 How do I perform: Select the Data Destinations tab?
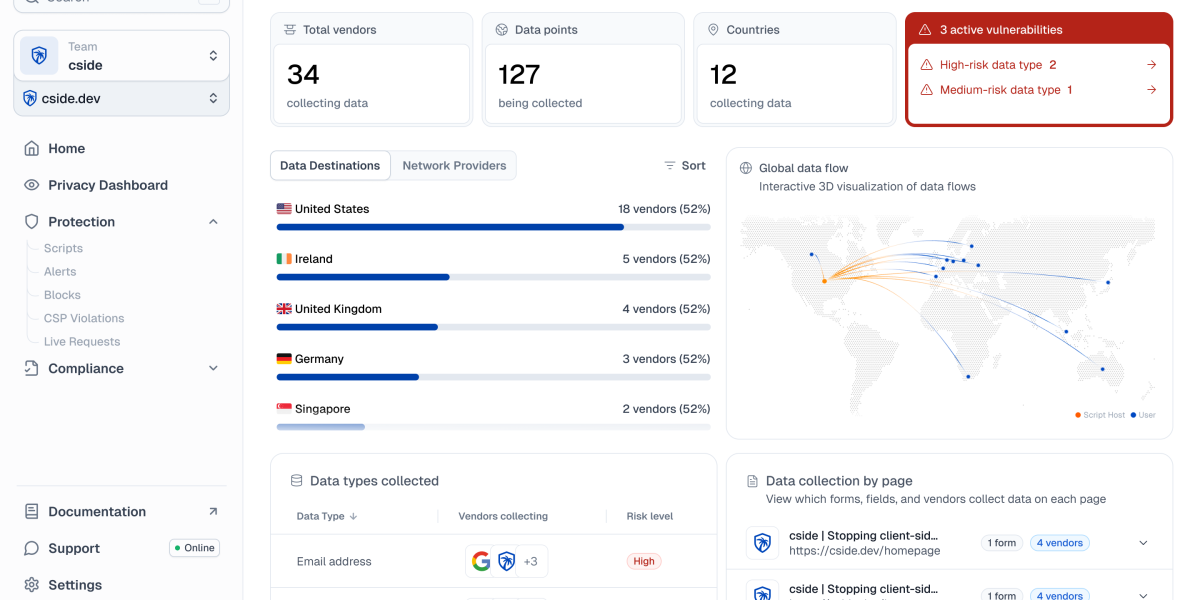point(330,165)
